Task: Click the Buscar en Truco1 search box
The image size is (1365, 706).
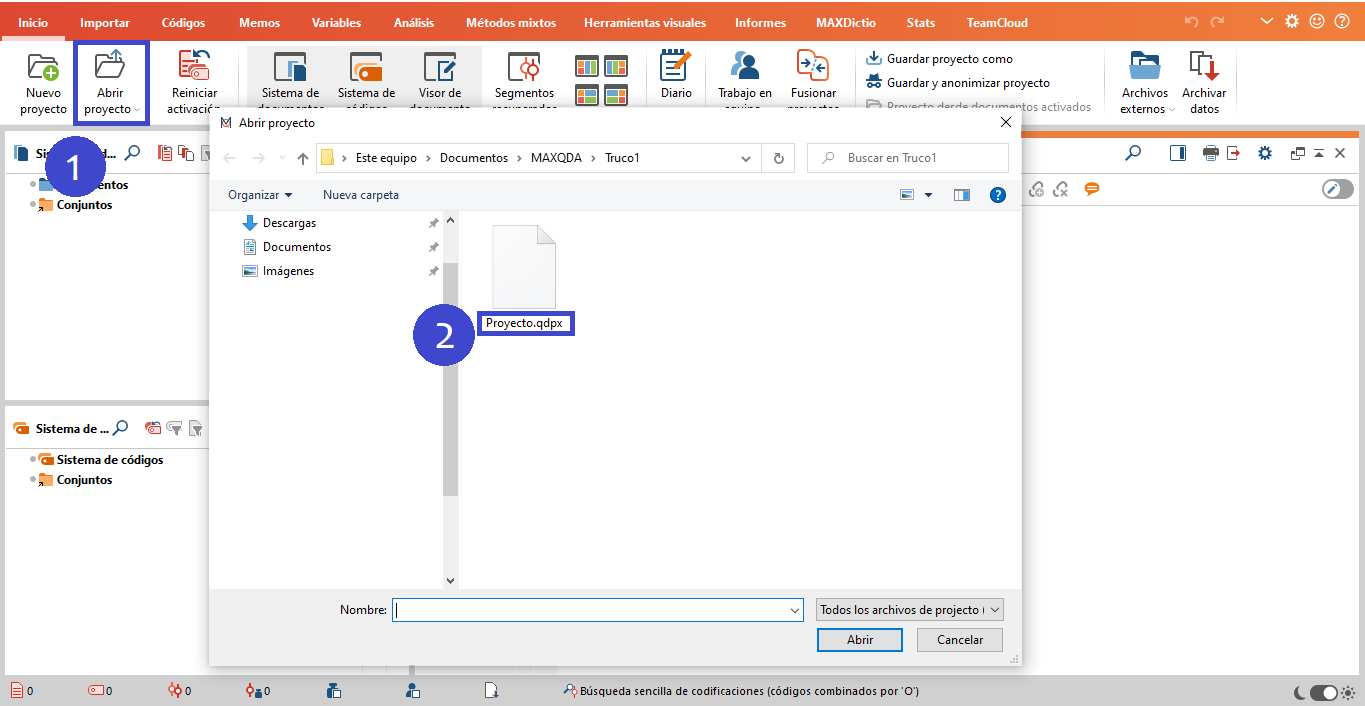Action: click(x=908, y=158)
